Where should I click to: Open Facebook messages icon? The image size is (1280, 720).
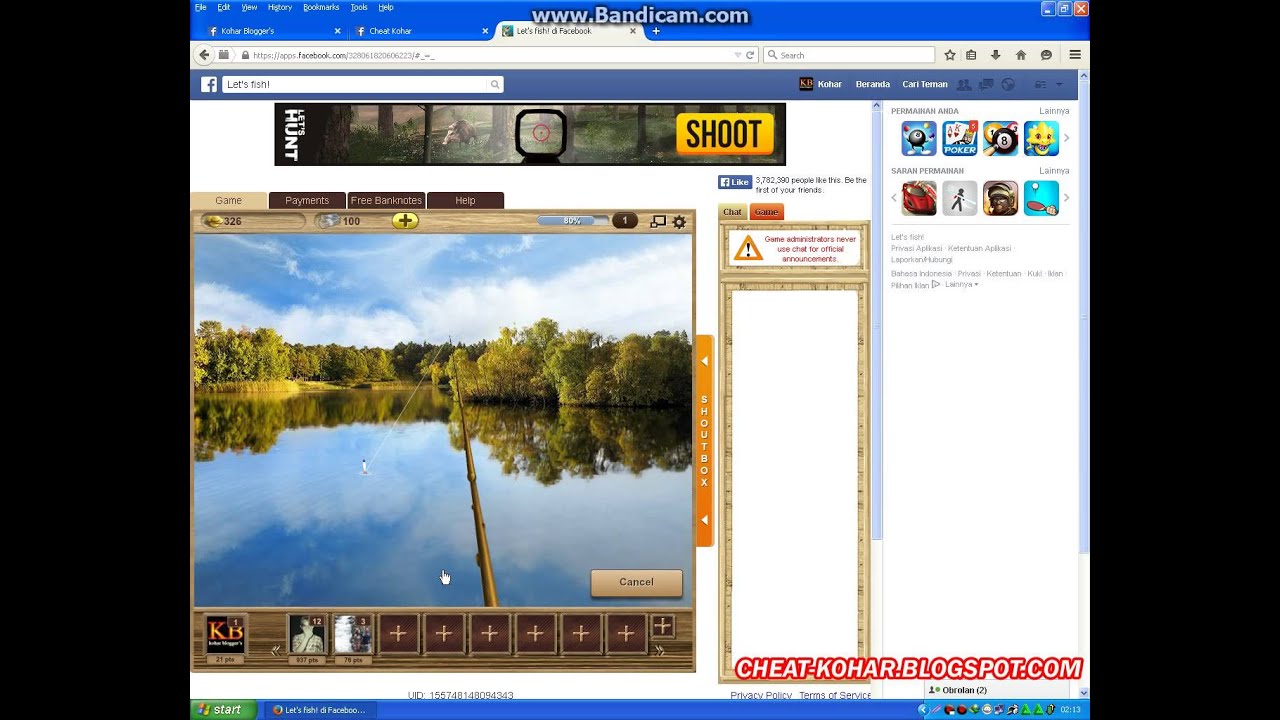986,85
